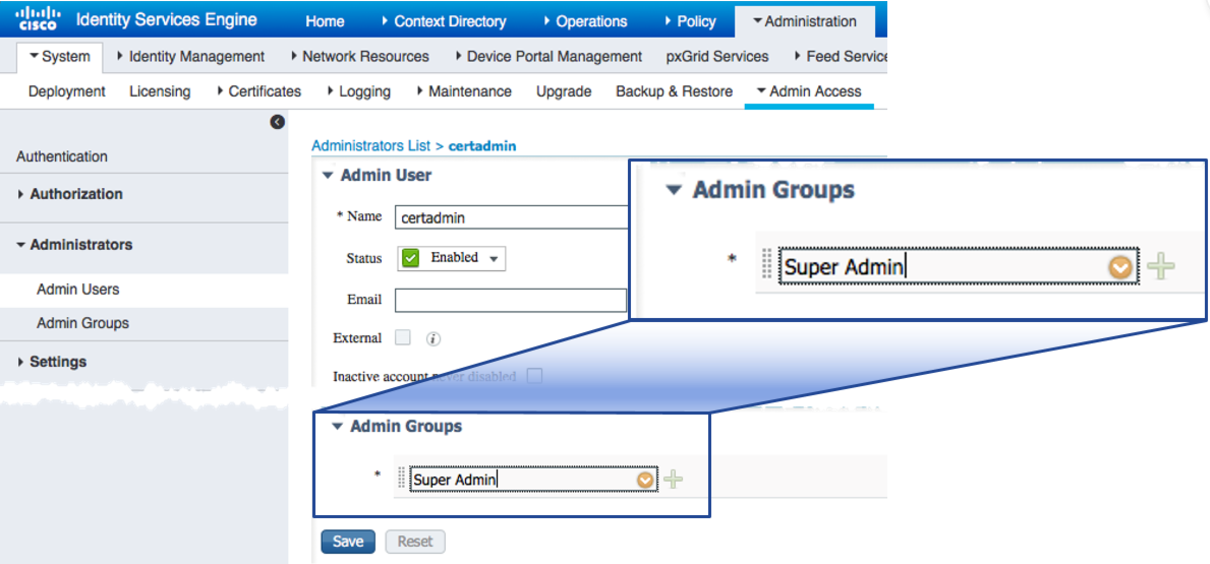Select Admin Users in the sidebar
This screenshot has width=1210, height=564.
click(x=78, y=289)
